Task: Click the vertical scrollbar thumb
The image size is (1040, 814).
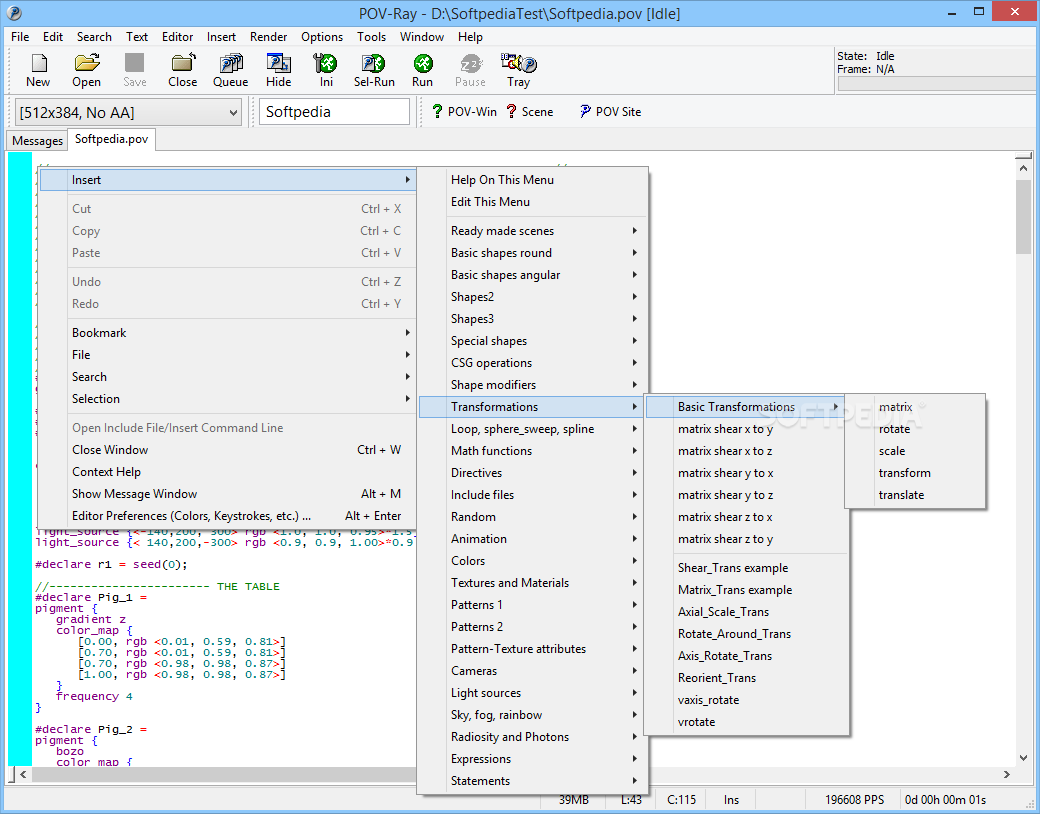Action: (x=1023, y=216)
